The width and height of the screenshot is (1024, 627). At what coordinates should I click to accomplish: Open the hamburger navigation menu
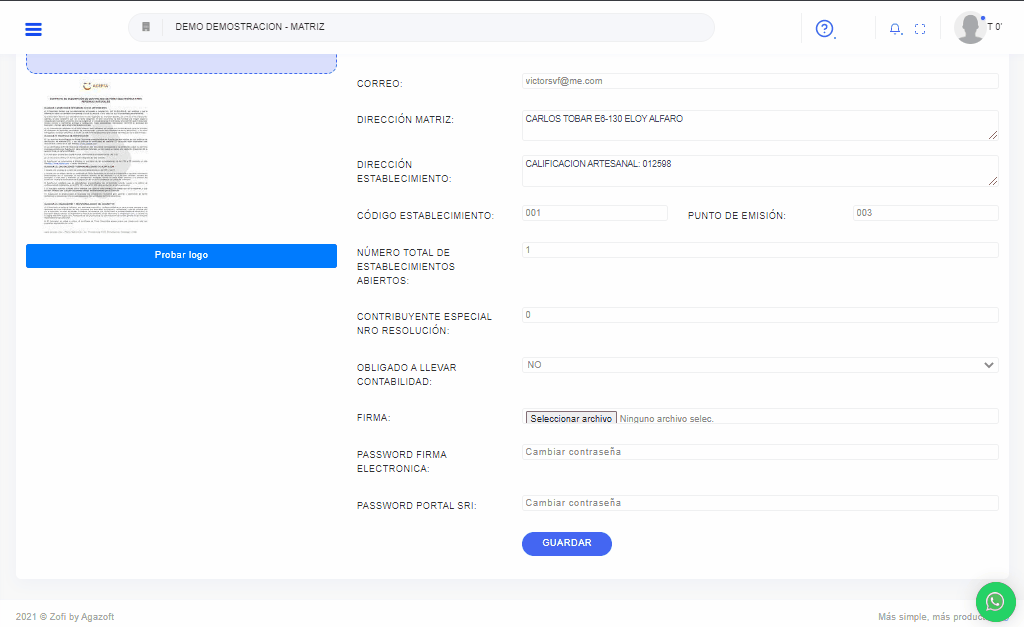[x=33, y=28]
